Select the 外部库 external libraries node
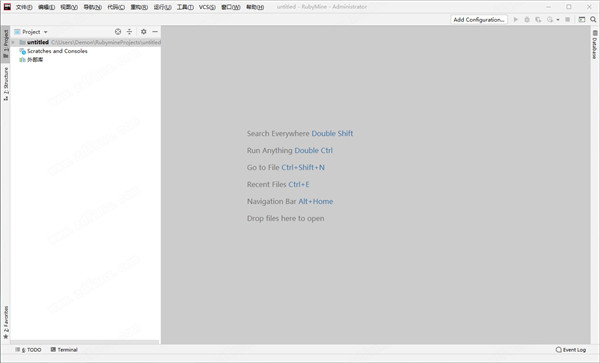Image resolution: width=600 pixels, height=363 pixels. 31,60
